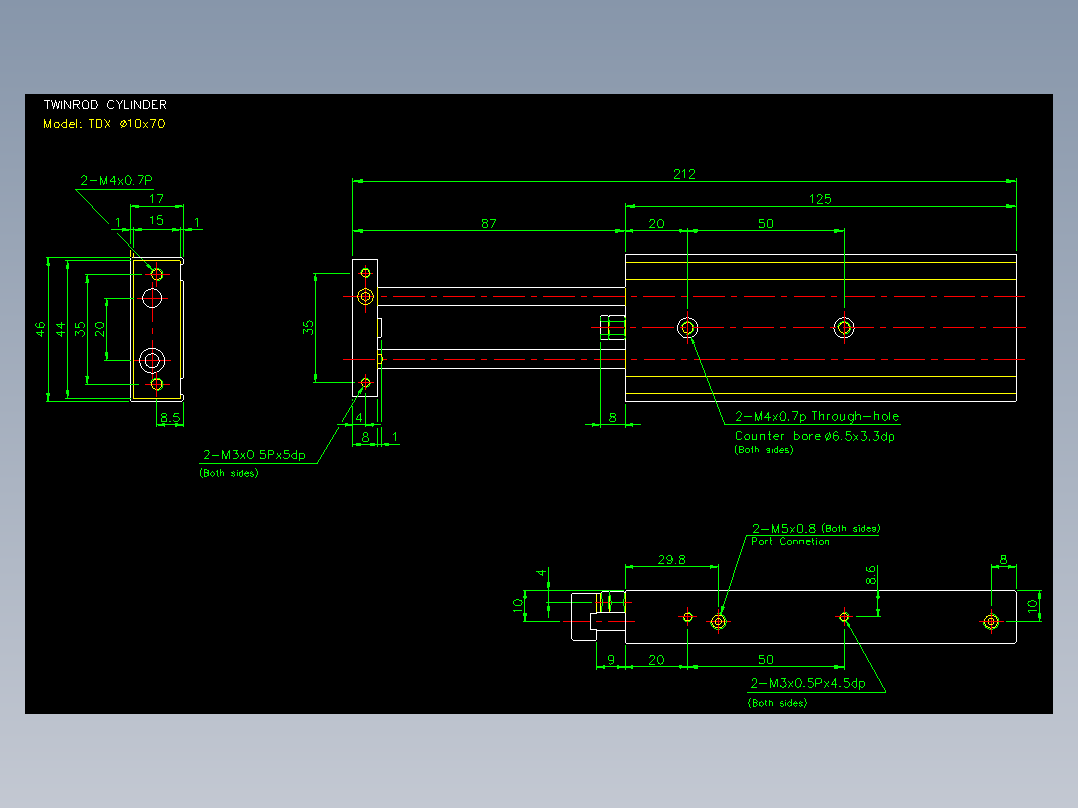
Task: Select the 2-M5x0.8 port callout
Action: point(784,528)
